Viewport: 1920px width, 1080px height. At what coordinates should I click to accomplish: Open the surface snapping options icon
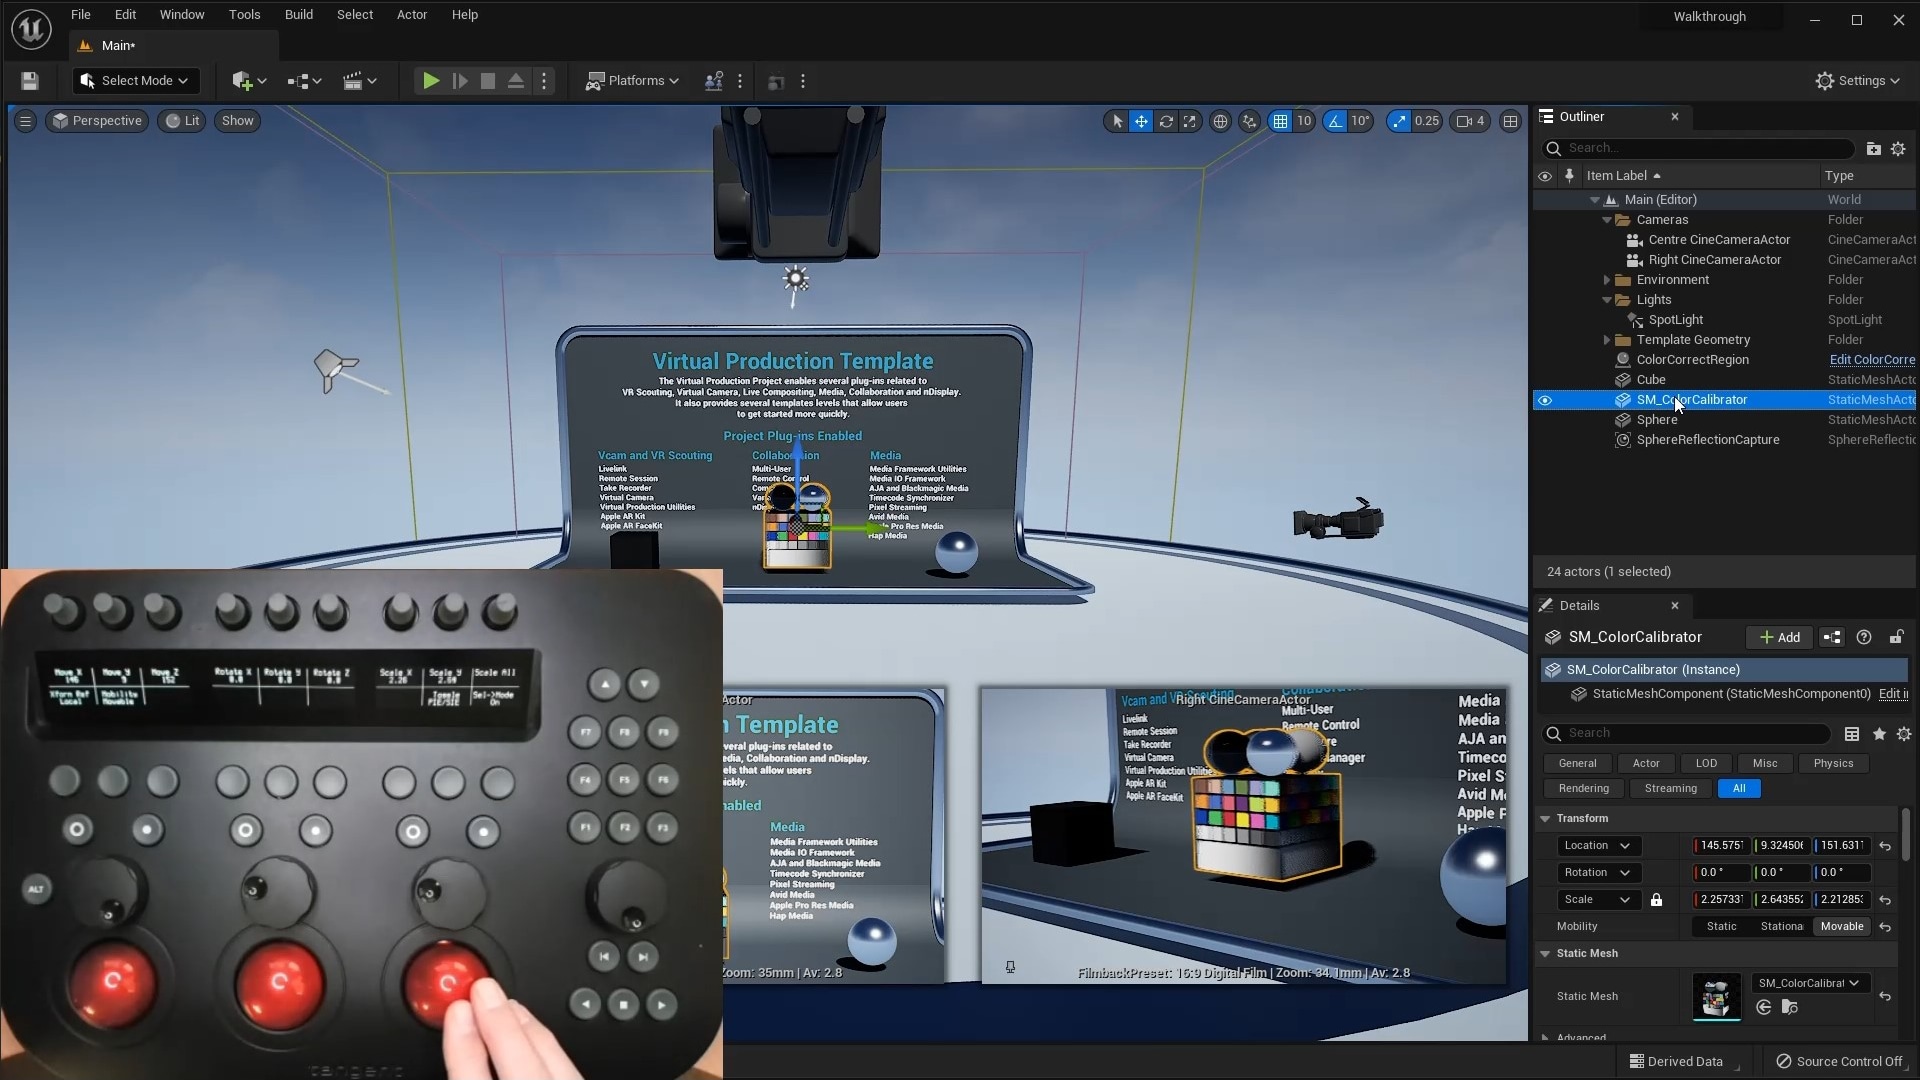tap(1249, 121)
